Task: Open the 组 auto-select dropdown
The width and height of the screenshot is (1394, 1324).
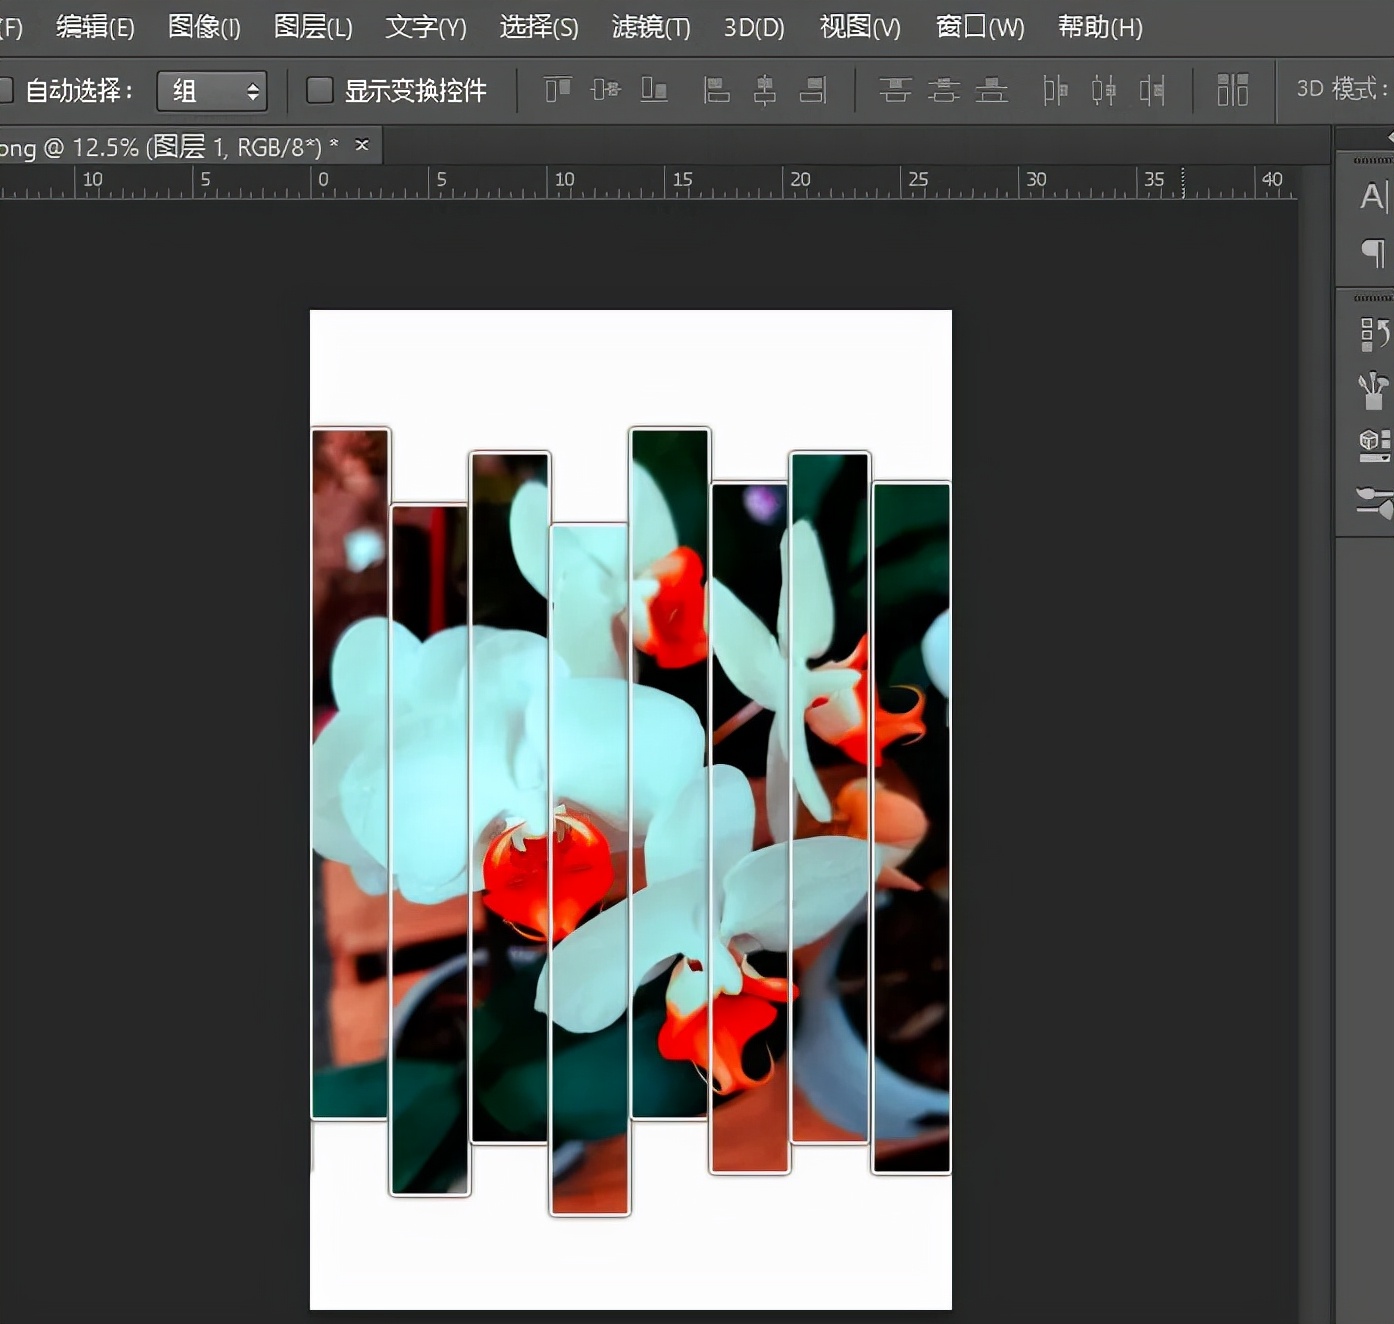Action: [x=212, y=92]
